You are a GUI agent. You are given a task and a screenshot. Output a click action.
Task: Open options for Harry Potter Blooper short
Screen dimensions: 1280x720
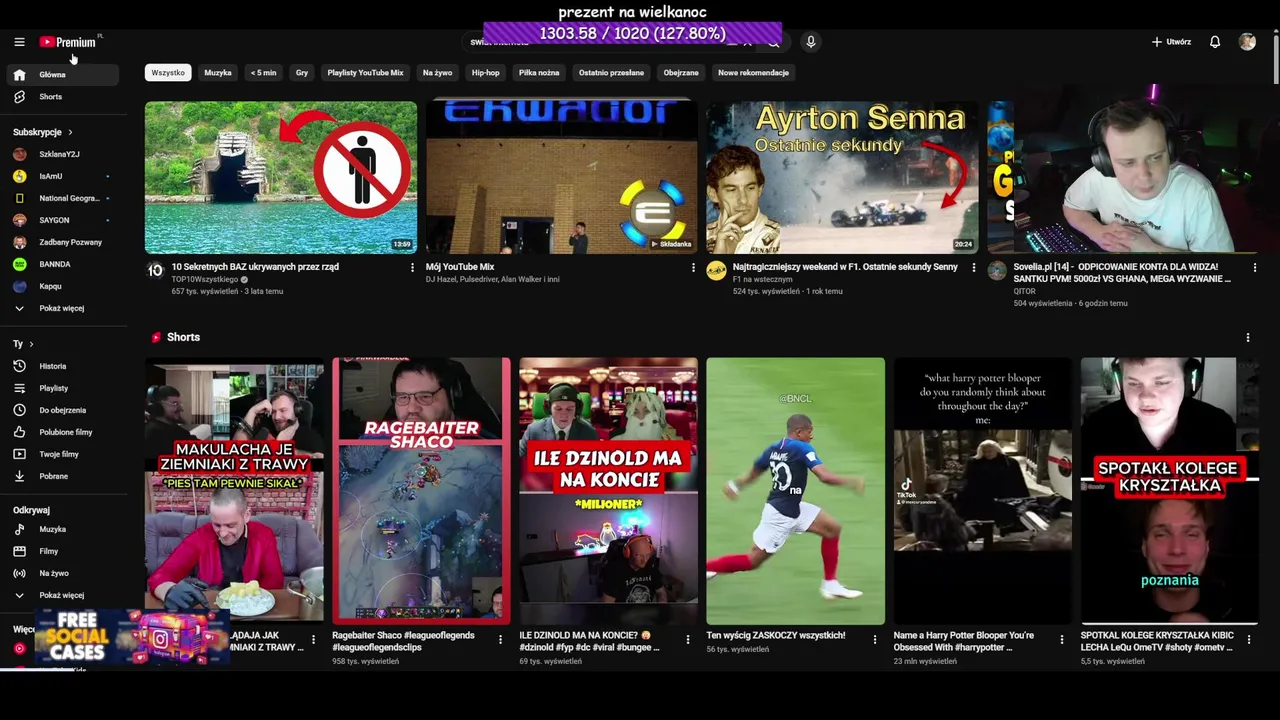[x=1062, y=640]
